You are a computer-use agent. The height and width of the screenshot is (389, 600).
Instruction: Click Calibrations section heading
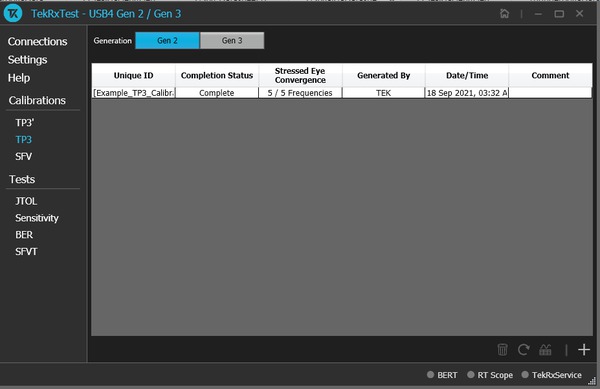tap(37, 101)
